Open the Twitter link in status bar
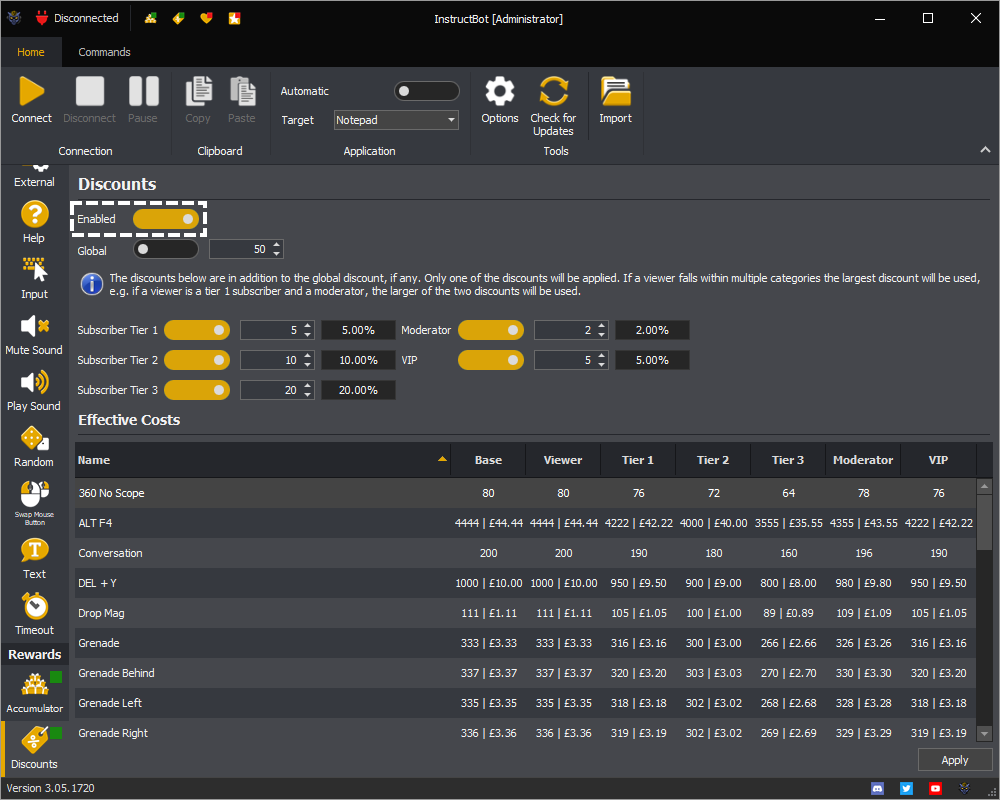Viewport: 1000px width, 800px height. point(906,789)
